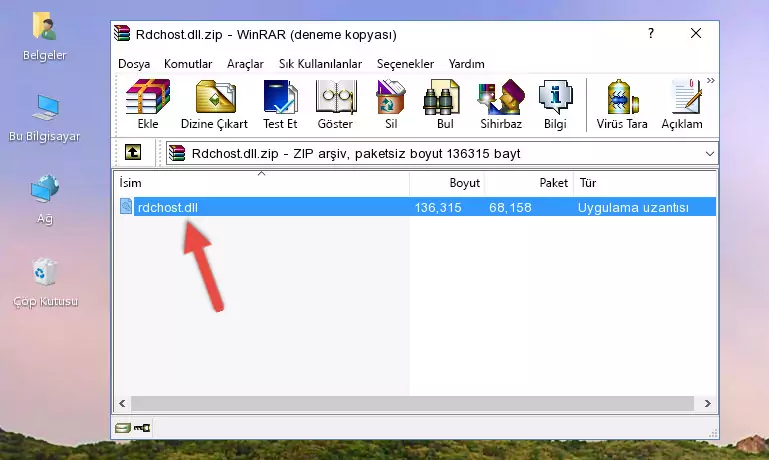
Task: Open the Dosya menu
Action: point(134,64)
